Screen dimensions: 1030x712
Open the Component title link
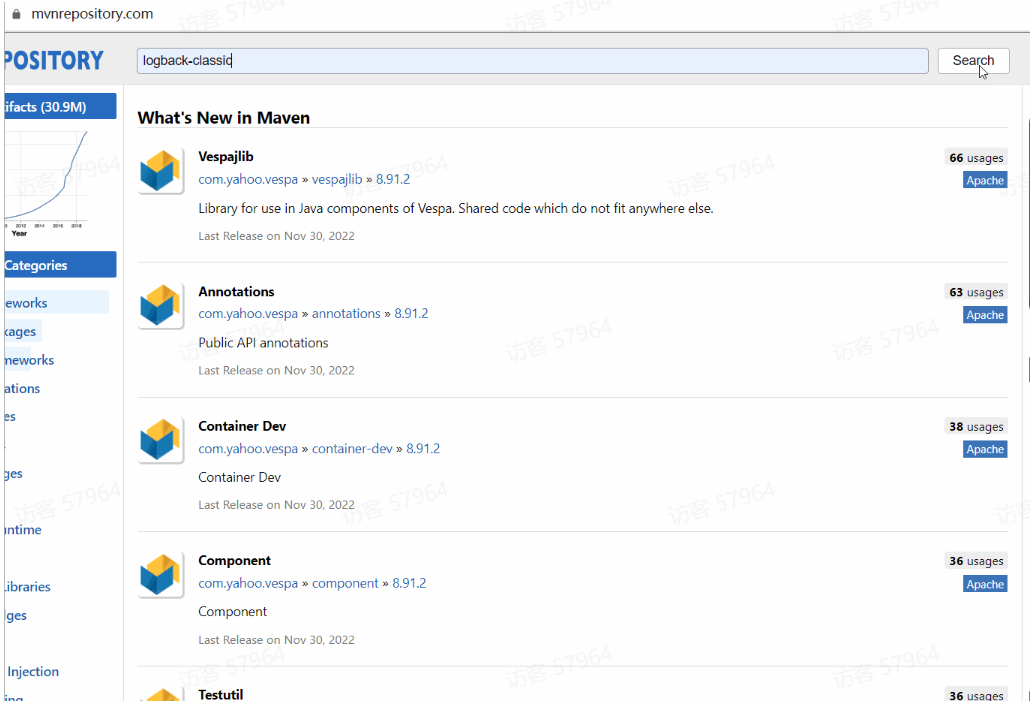click(235, 561)
